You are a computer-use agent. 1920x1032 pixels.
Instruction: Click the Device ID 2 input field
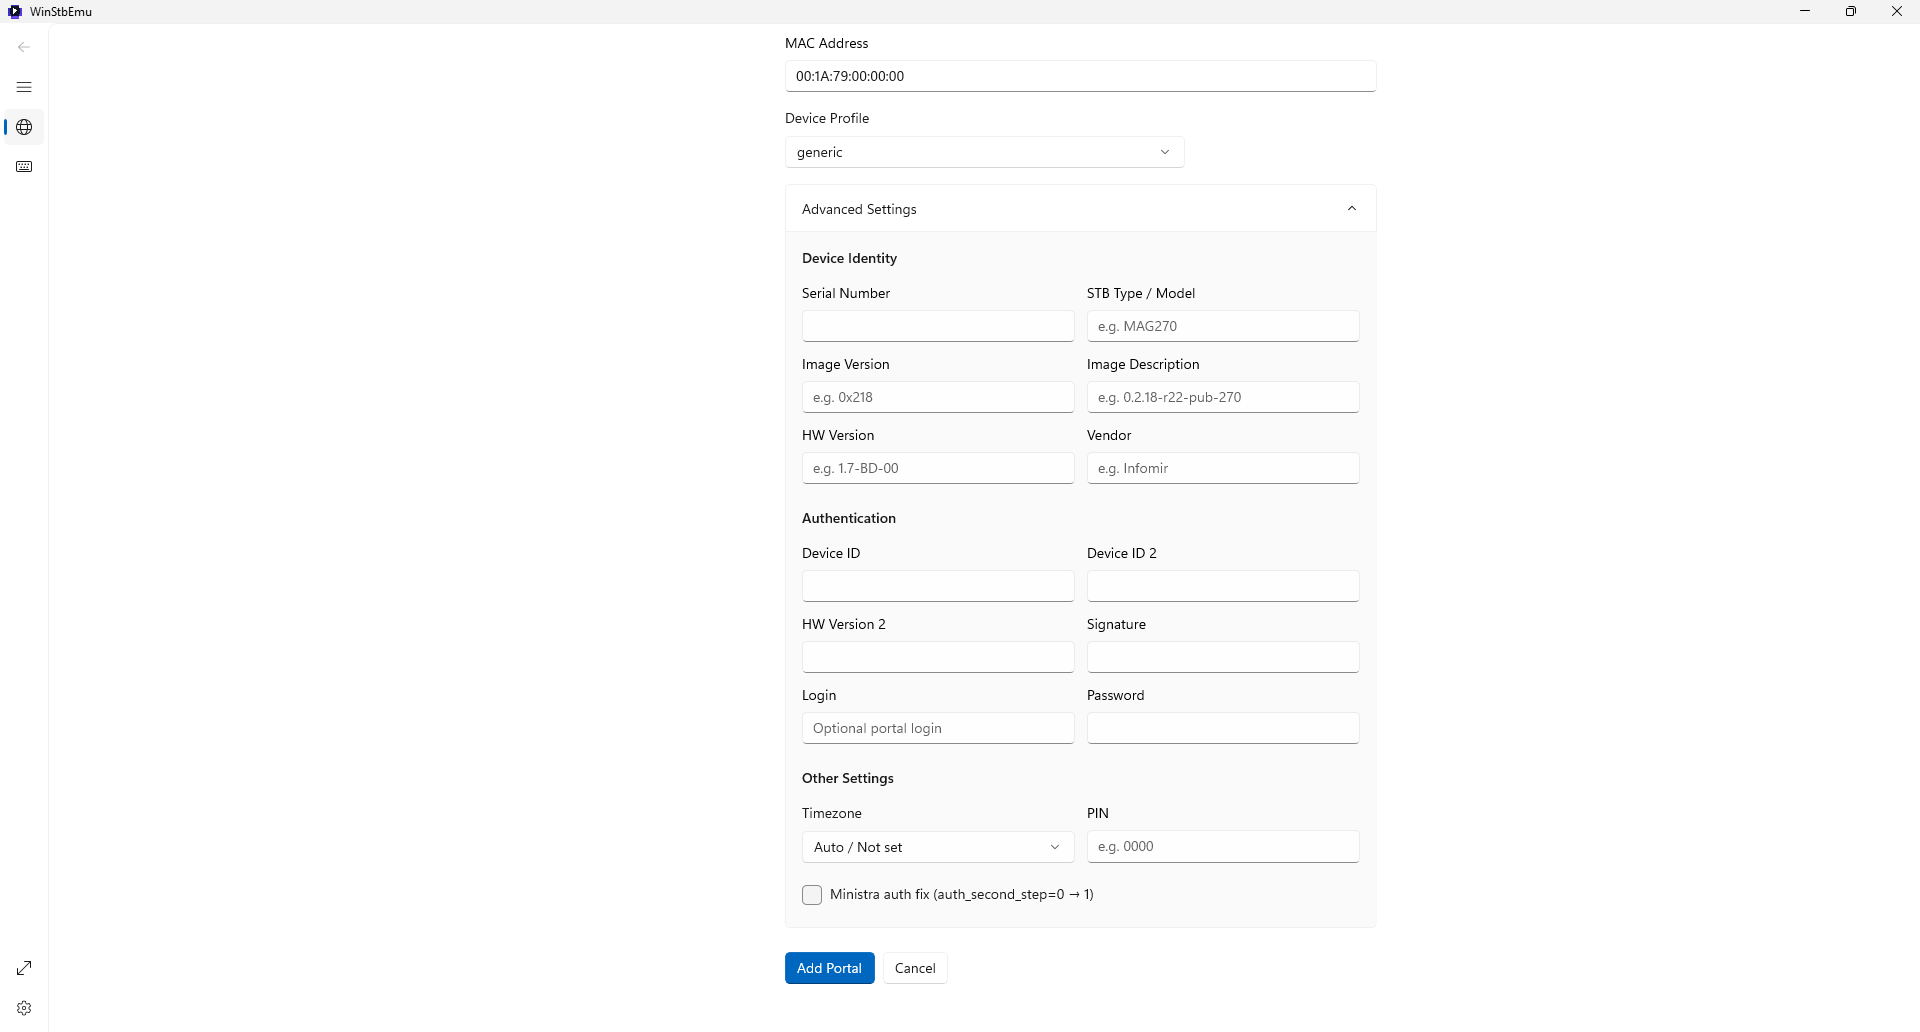tap(1223, 586)
